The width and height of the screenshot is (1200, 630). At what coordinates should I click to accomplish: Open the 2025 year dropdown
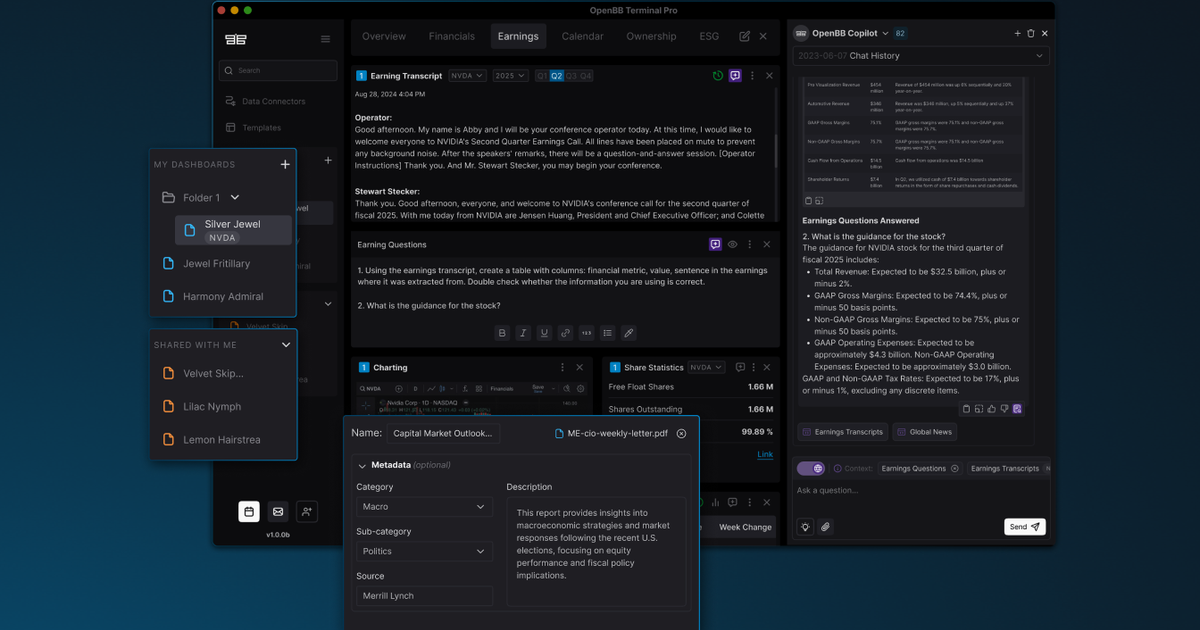[x=510, y=76]
